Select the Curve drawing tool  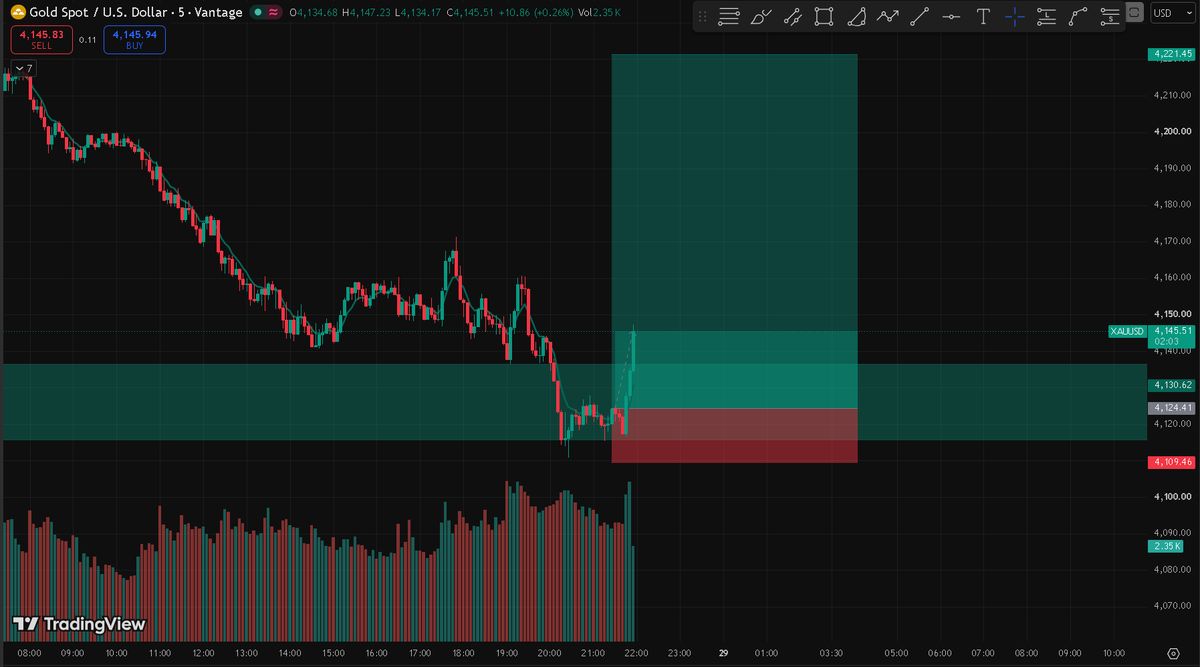(1077, 16)
